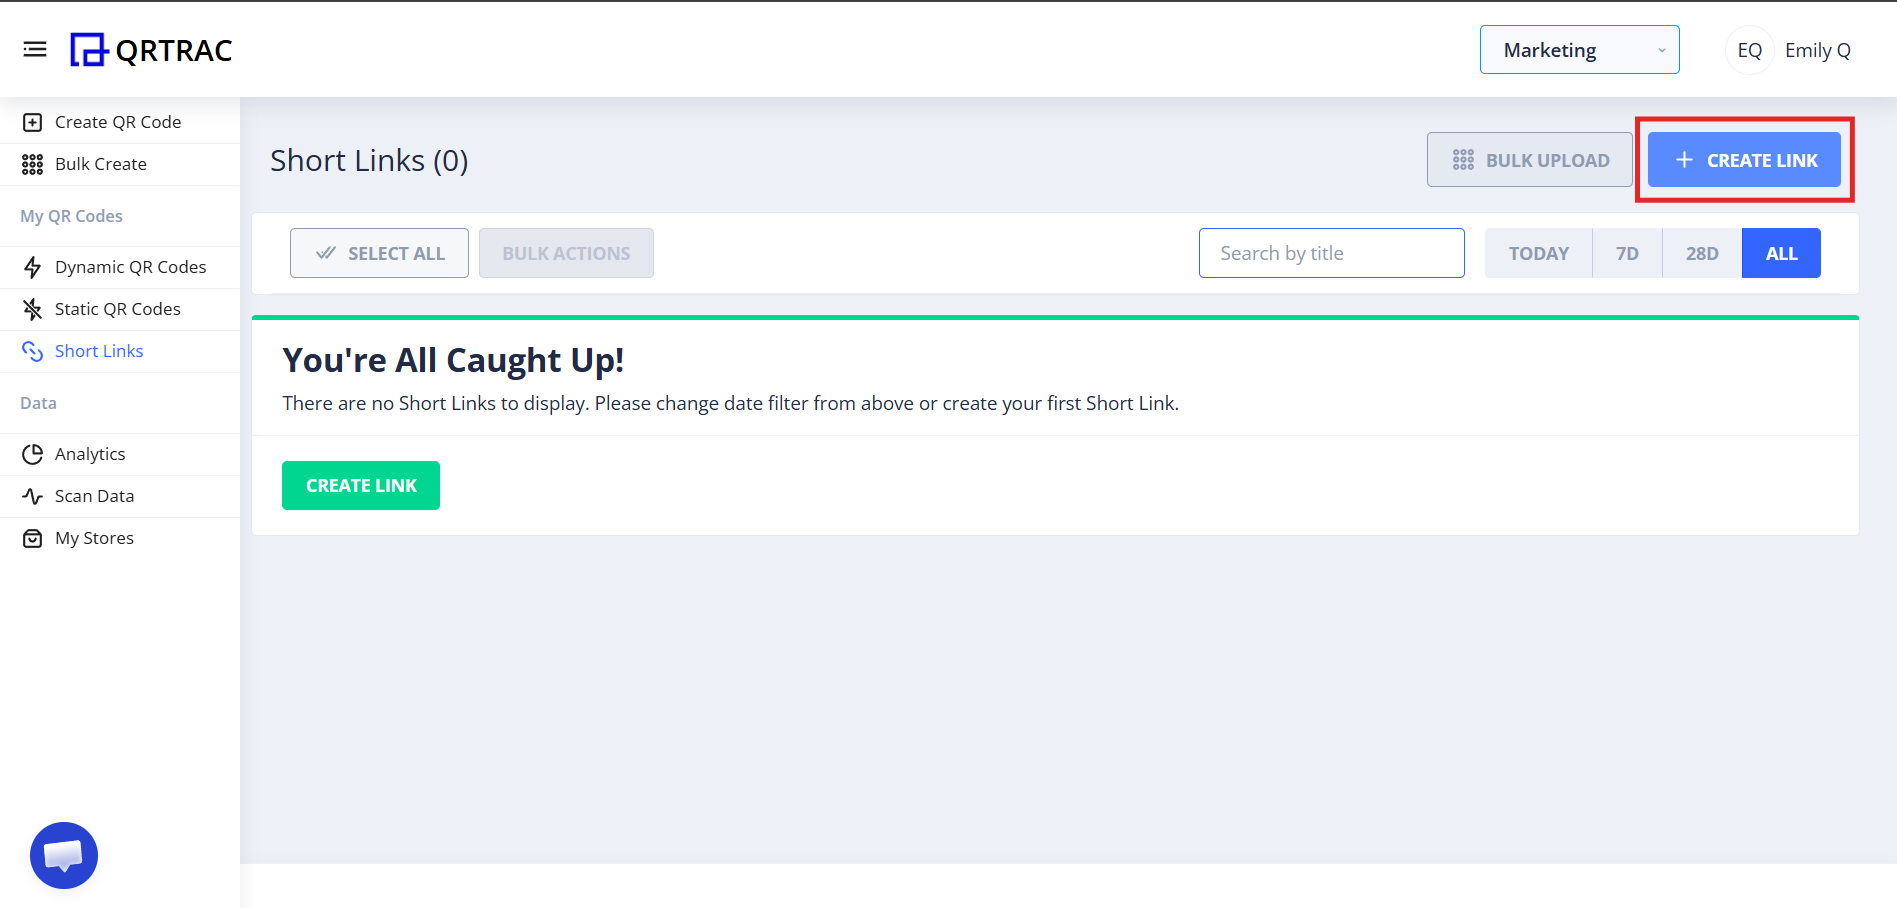Click the Scan Data waveform icon

(33, 495)
